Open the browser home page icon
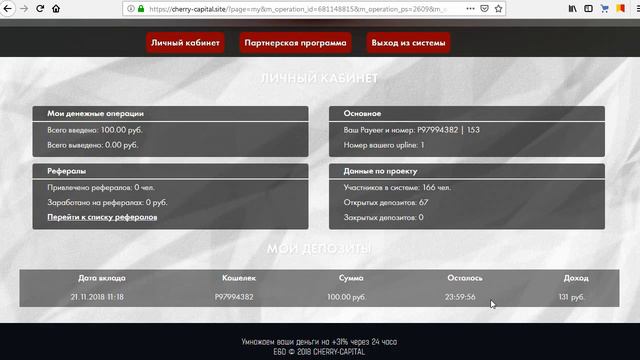The width and height of the screenshot is (640, 360). tap(56, 8)
